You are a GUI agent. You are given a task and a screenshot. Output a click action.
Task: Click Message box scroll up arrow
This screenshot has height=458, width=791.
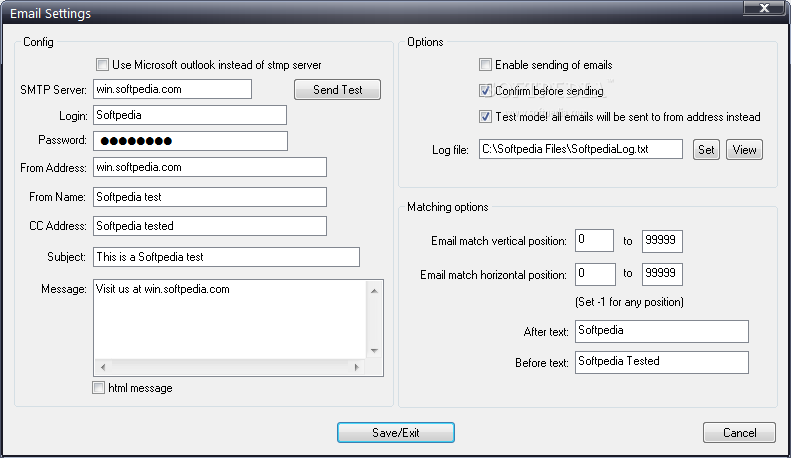pos(374,291)
